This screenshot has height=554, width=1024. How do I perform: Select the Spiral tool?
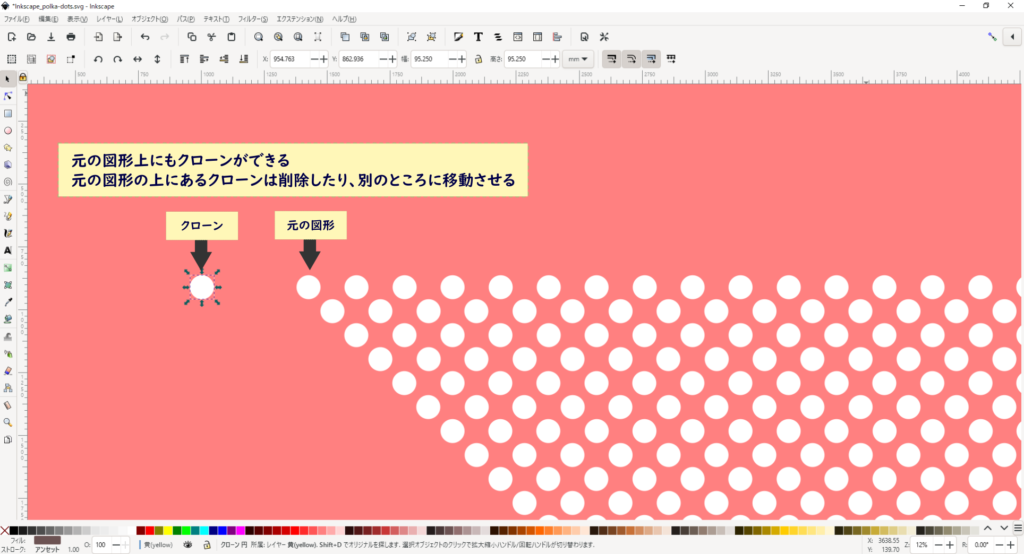point(8,182)
